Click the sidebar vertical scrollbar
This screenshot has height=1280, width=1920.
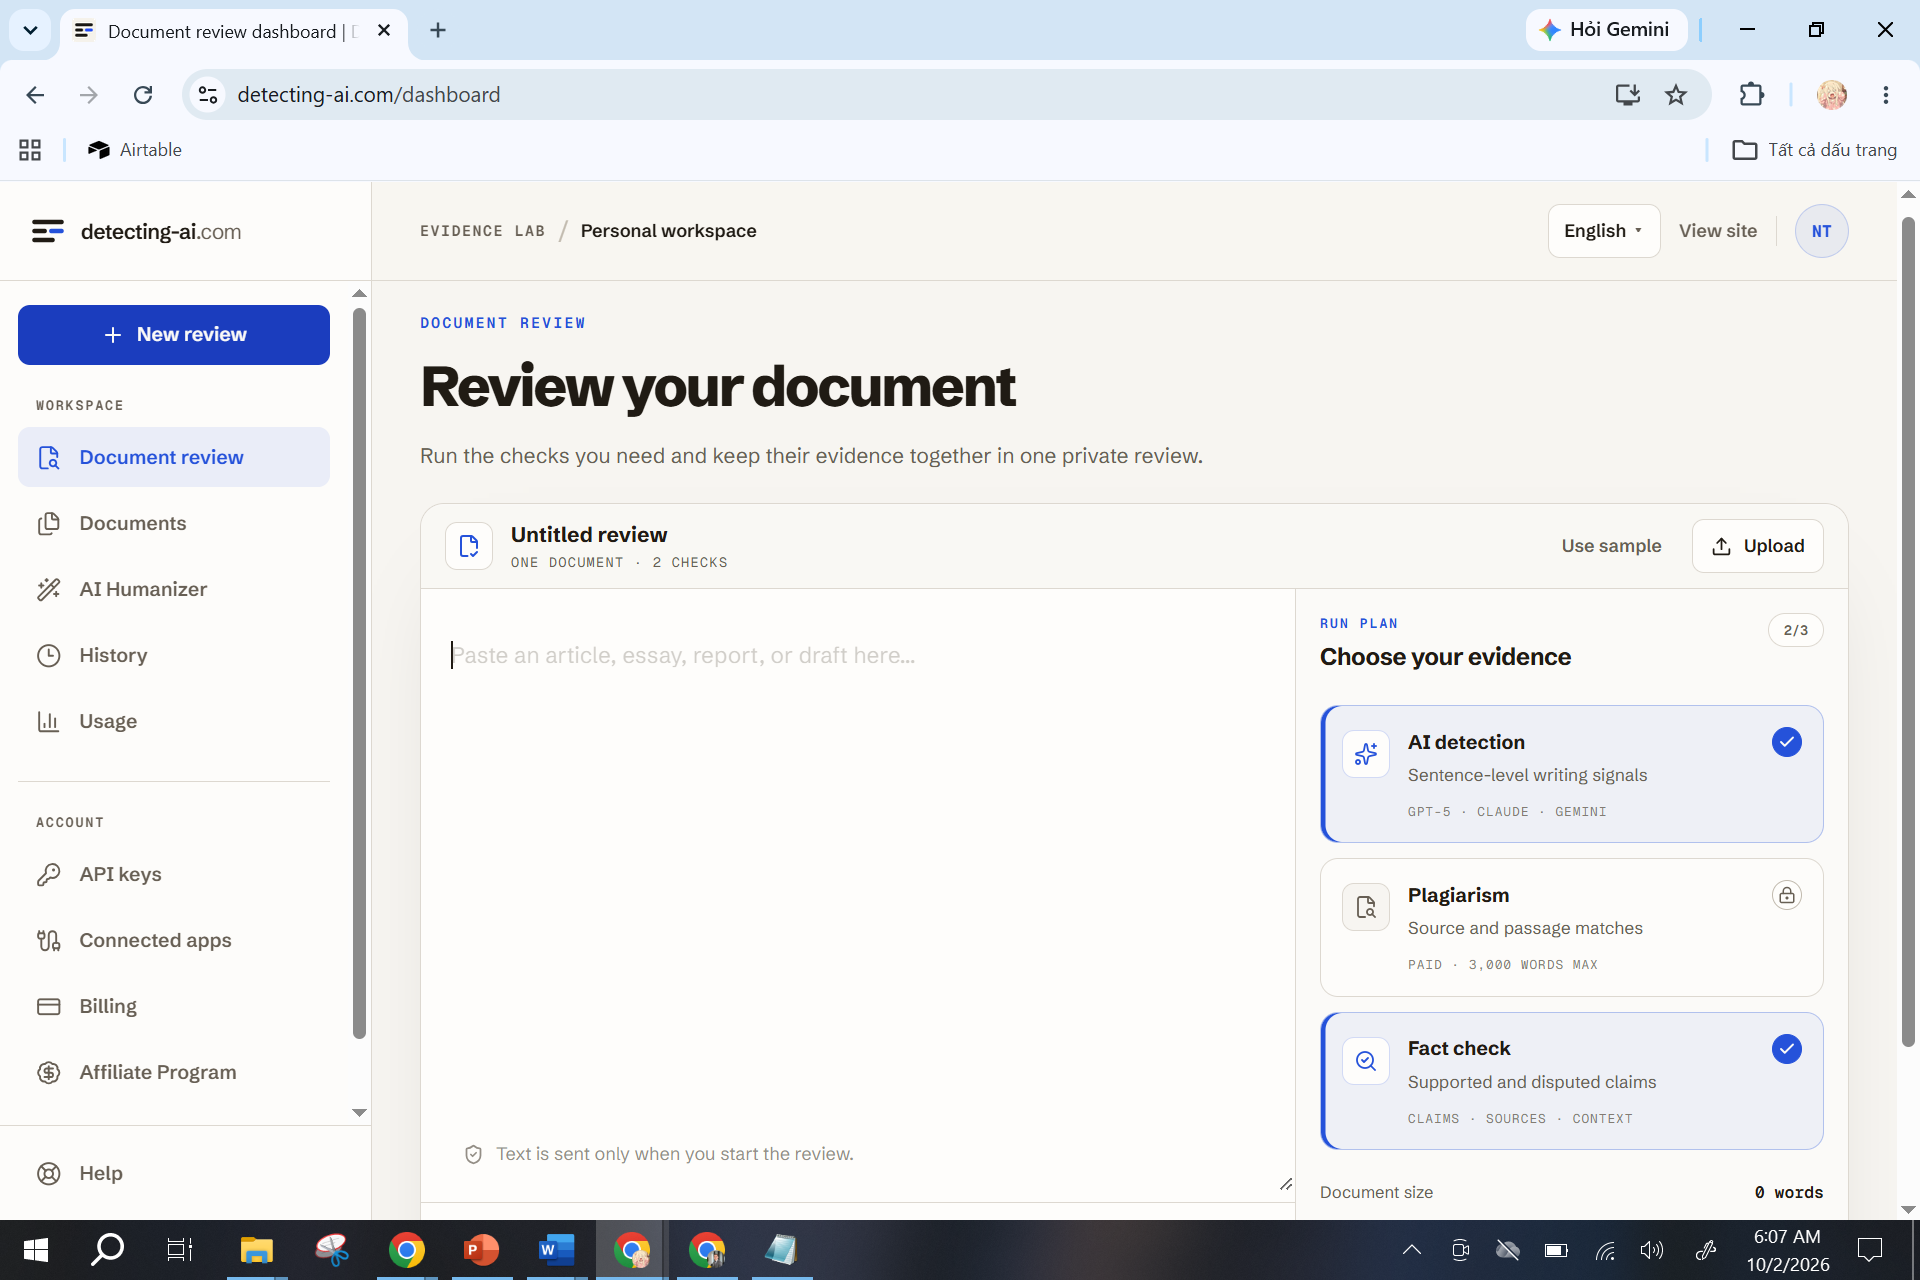tap(359, 673)
